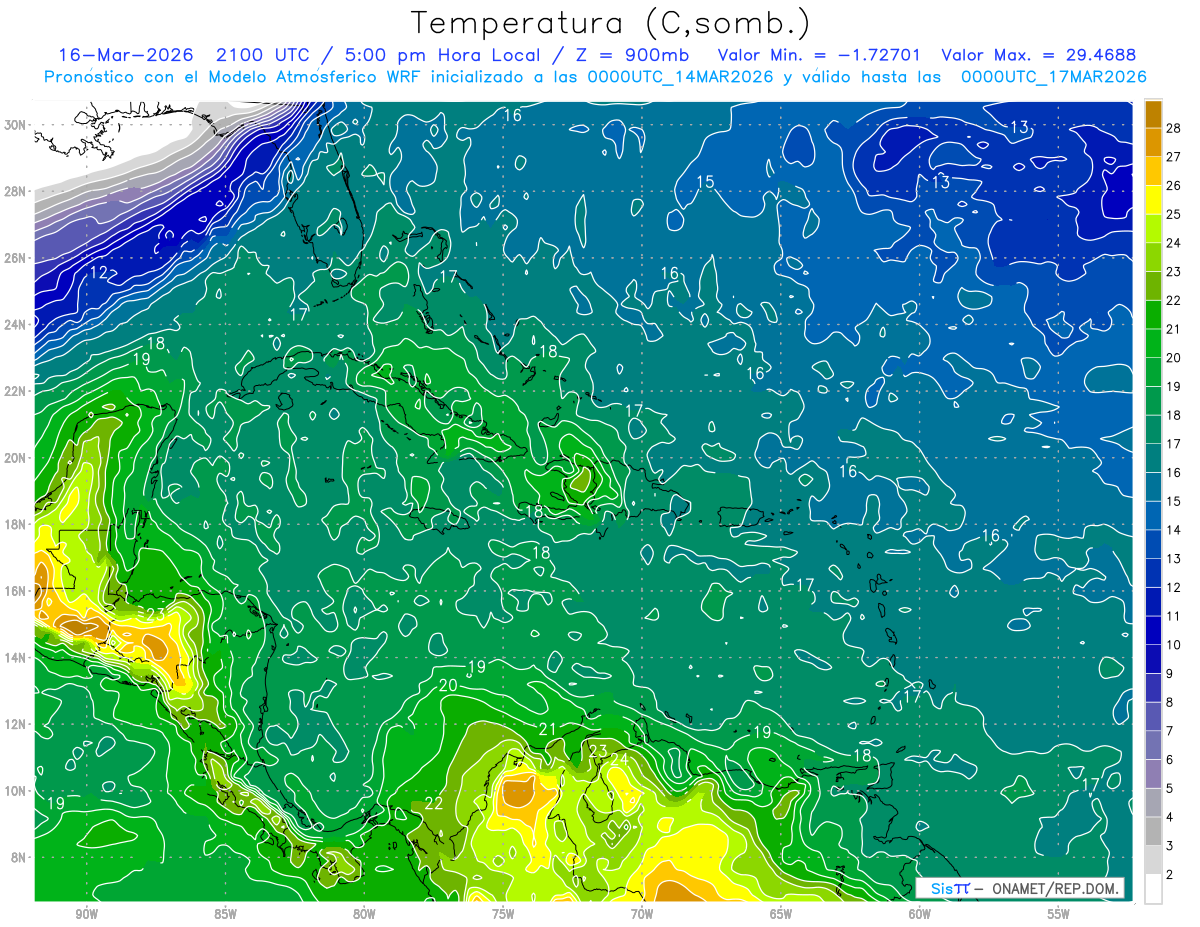Click the longitude axis label "60W"
The width and height of the screenshot is (1200, 927).
(x=920, y=913)
